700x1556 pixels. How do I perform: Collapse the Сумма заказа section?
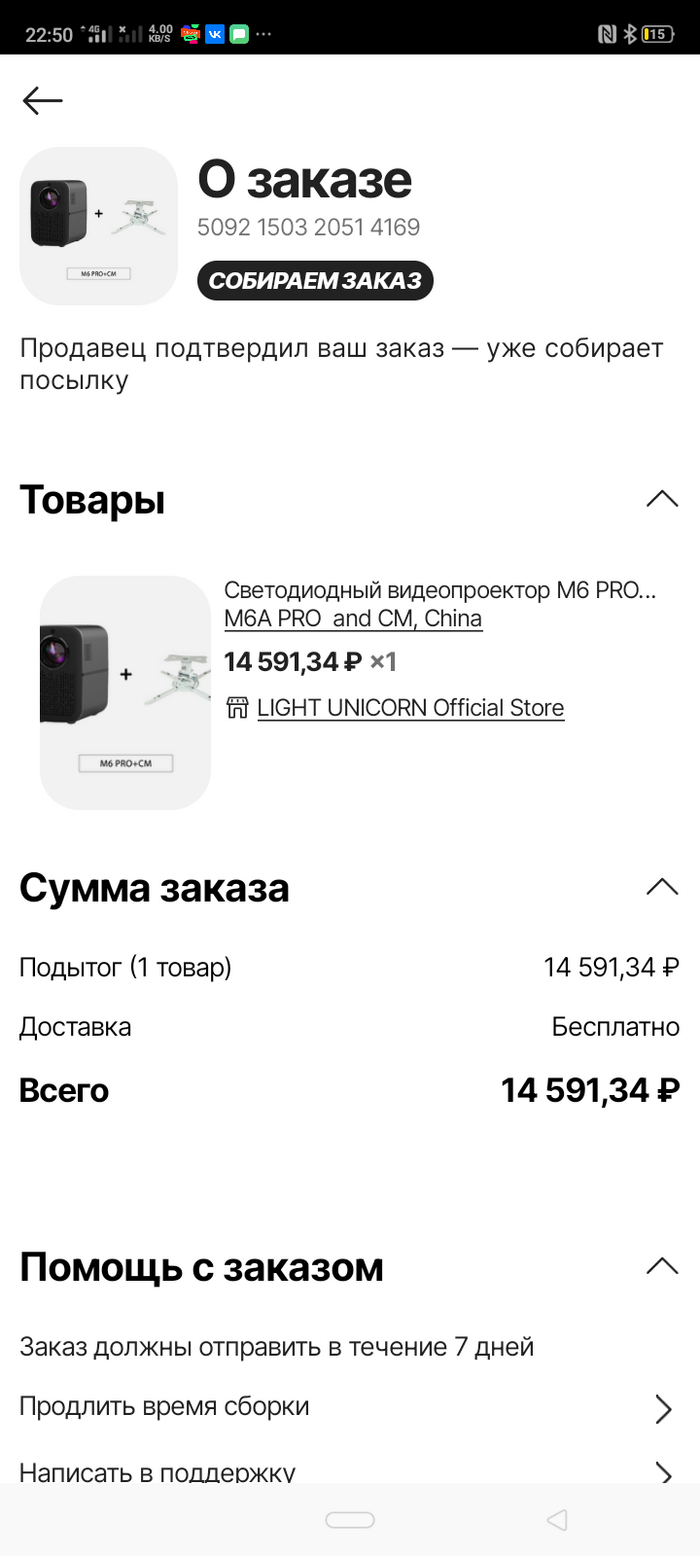click(662, 887)
